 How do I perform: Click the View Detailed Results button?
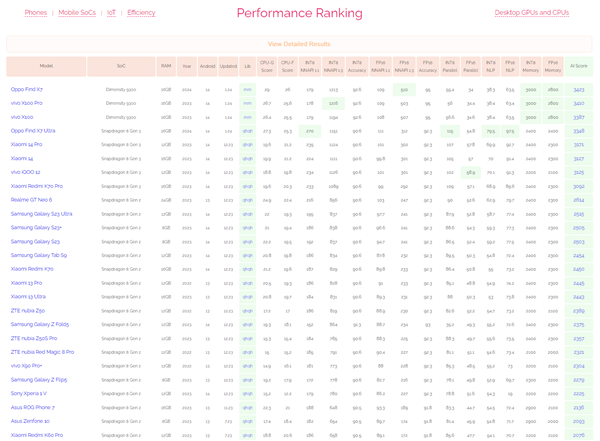click(x=299, y=44)
